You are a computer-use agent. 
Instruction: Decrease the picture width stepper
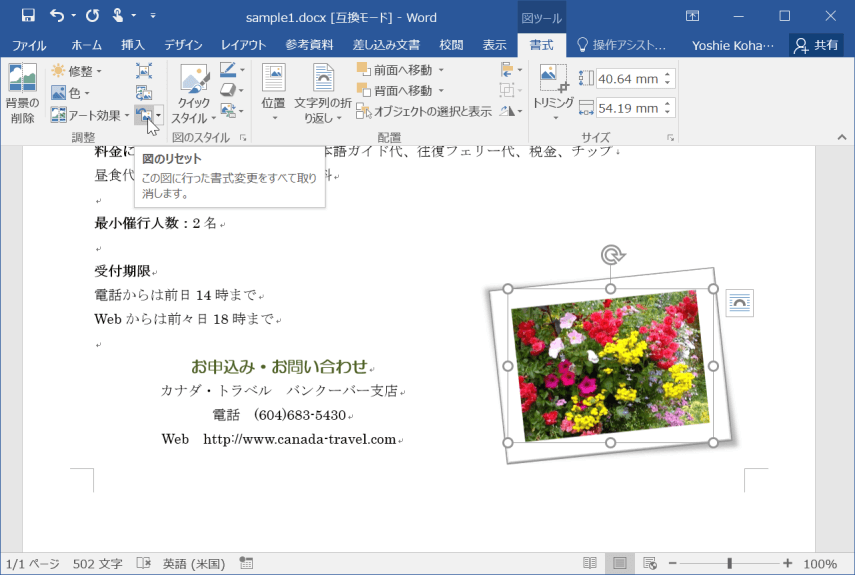click(x=667, y=113)
